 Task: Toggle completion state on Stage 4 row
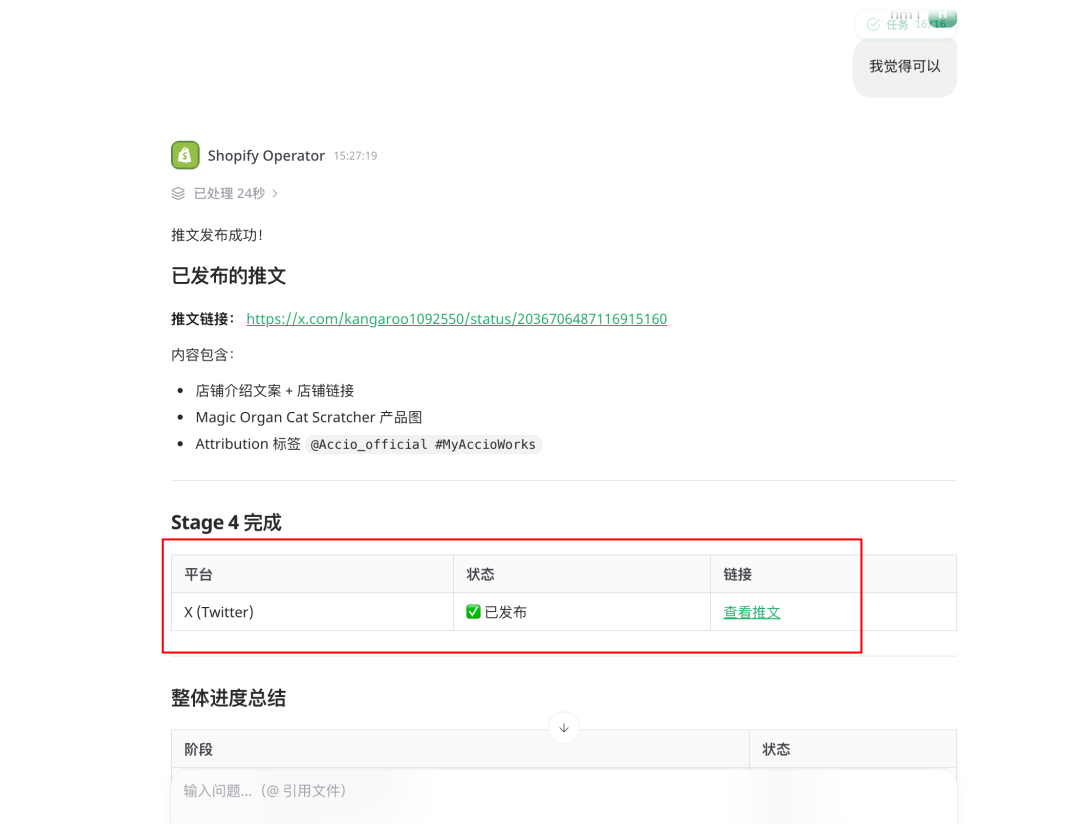click(512, 611)
